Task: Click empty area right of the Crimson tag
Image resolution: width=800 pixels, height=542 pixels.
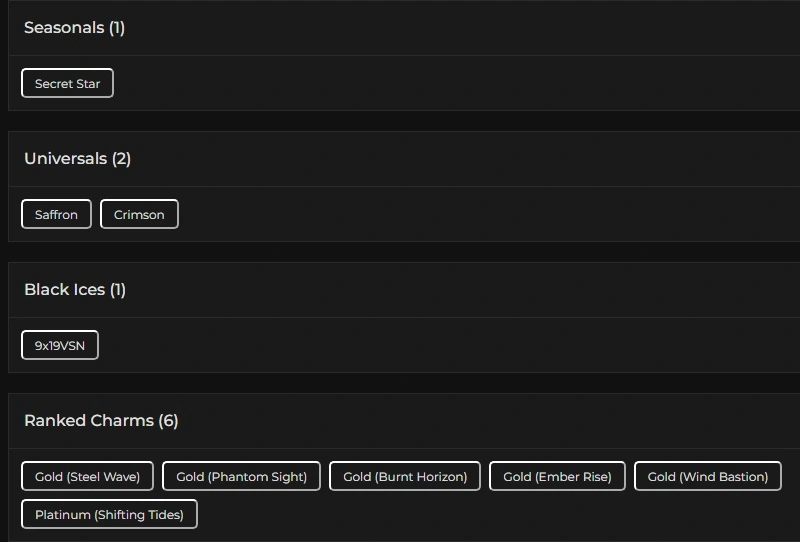Action: click(450, 214)
